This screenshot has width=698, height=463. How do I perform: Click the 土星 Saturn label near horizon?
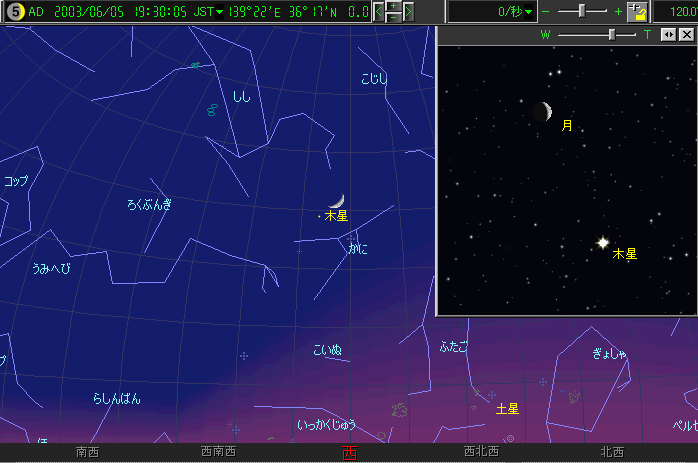click(507, 409)
